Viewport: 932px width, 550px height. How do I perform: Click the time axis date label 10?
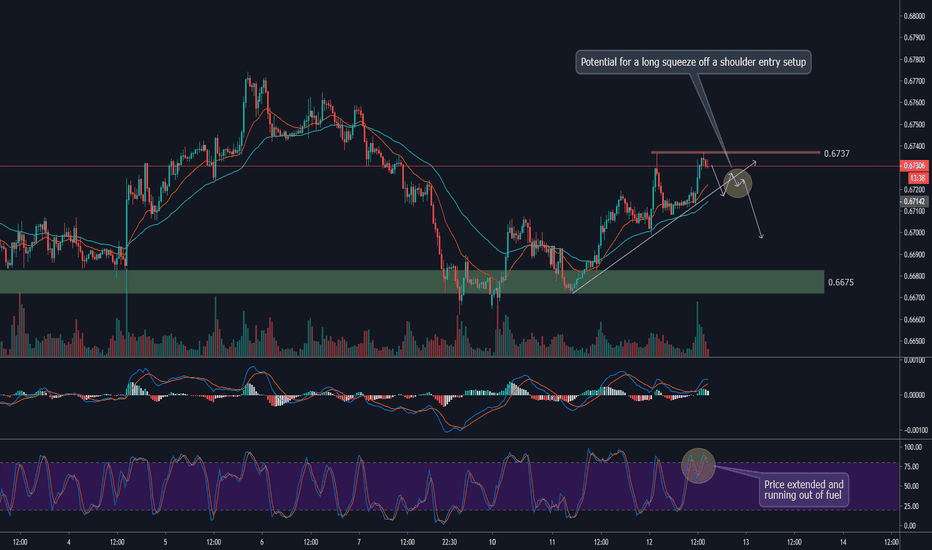(x=492, y=542)
